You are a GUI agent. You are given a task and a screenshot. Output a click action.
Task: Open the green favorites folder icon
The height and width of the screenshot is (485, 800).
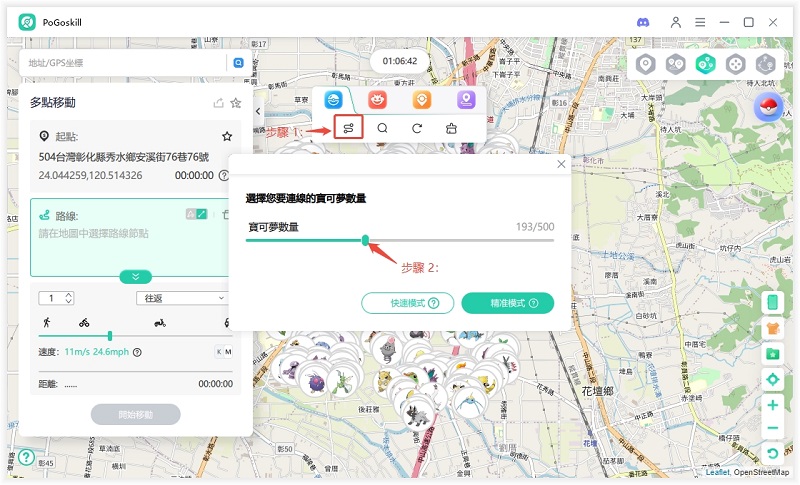[x=772, y=353]
